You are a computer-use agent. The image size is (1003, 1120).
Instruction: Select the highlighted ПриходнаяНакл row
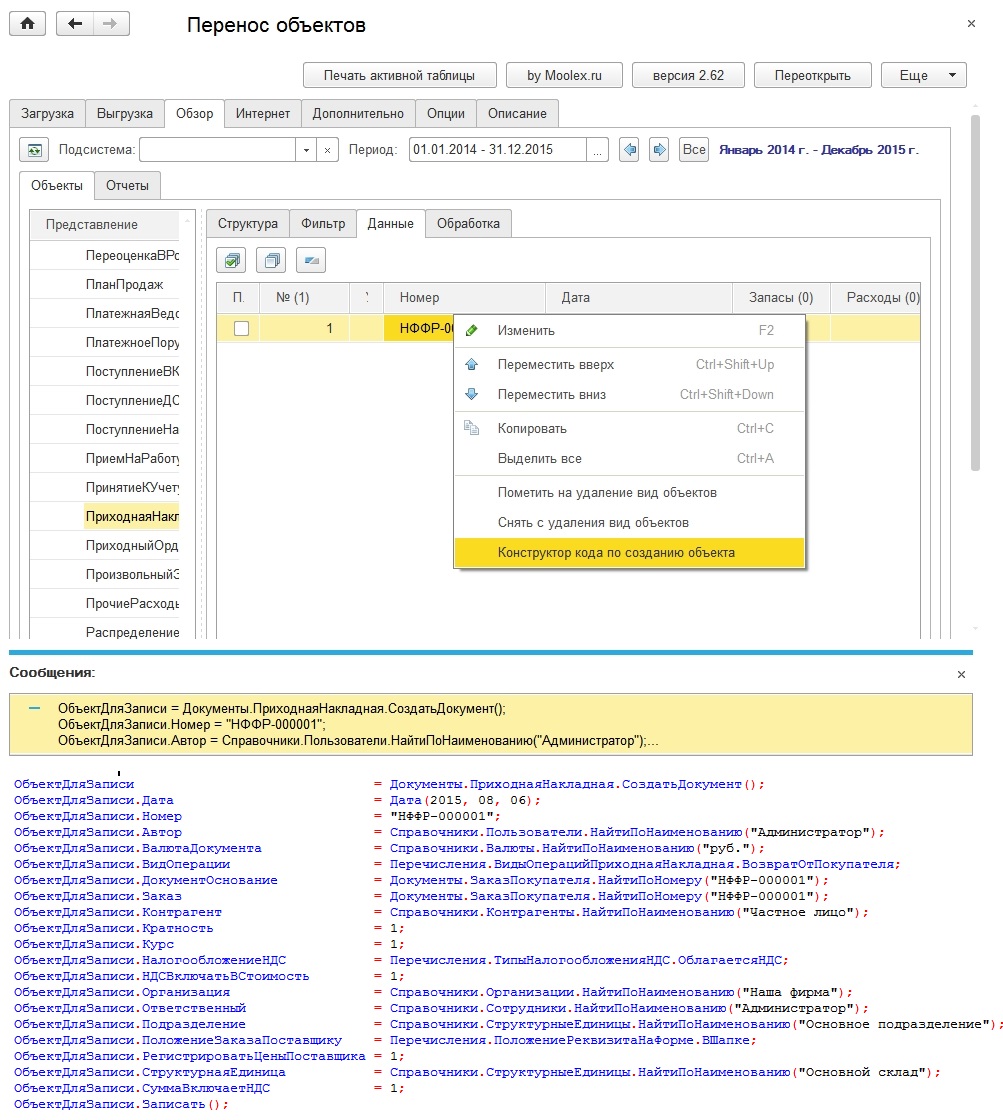[x=105, y=516]
